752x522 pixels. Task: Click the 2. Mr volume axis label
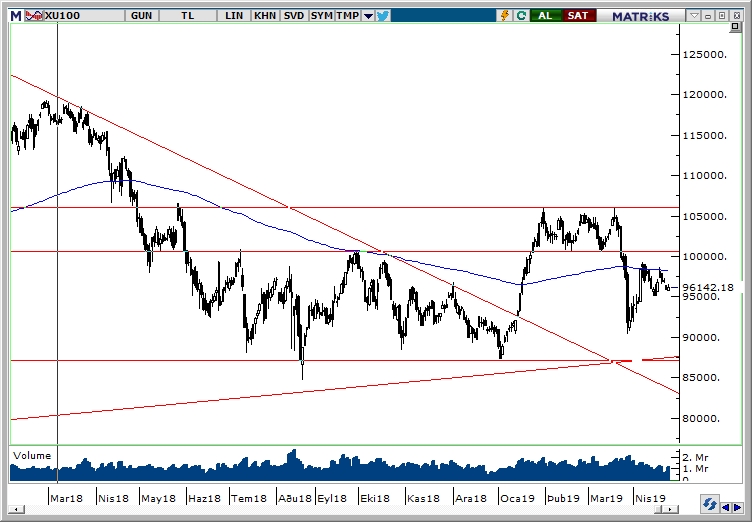click(x=695, y=457)
